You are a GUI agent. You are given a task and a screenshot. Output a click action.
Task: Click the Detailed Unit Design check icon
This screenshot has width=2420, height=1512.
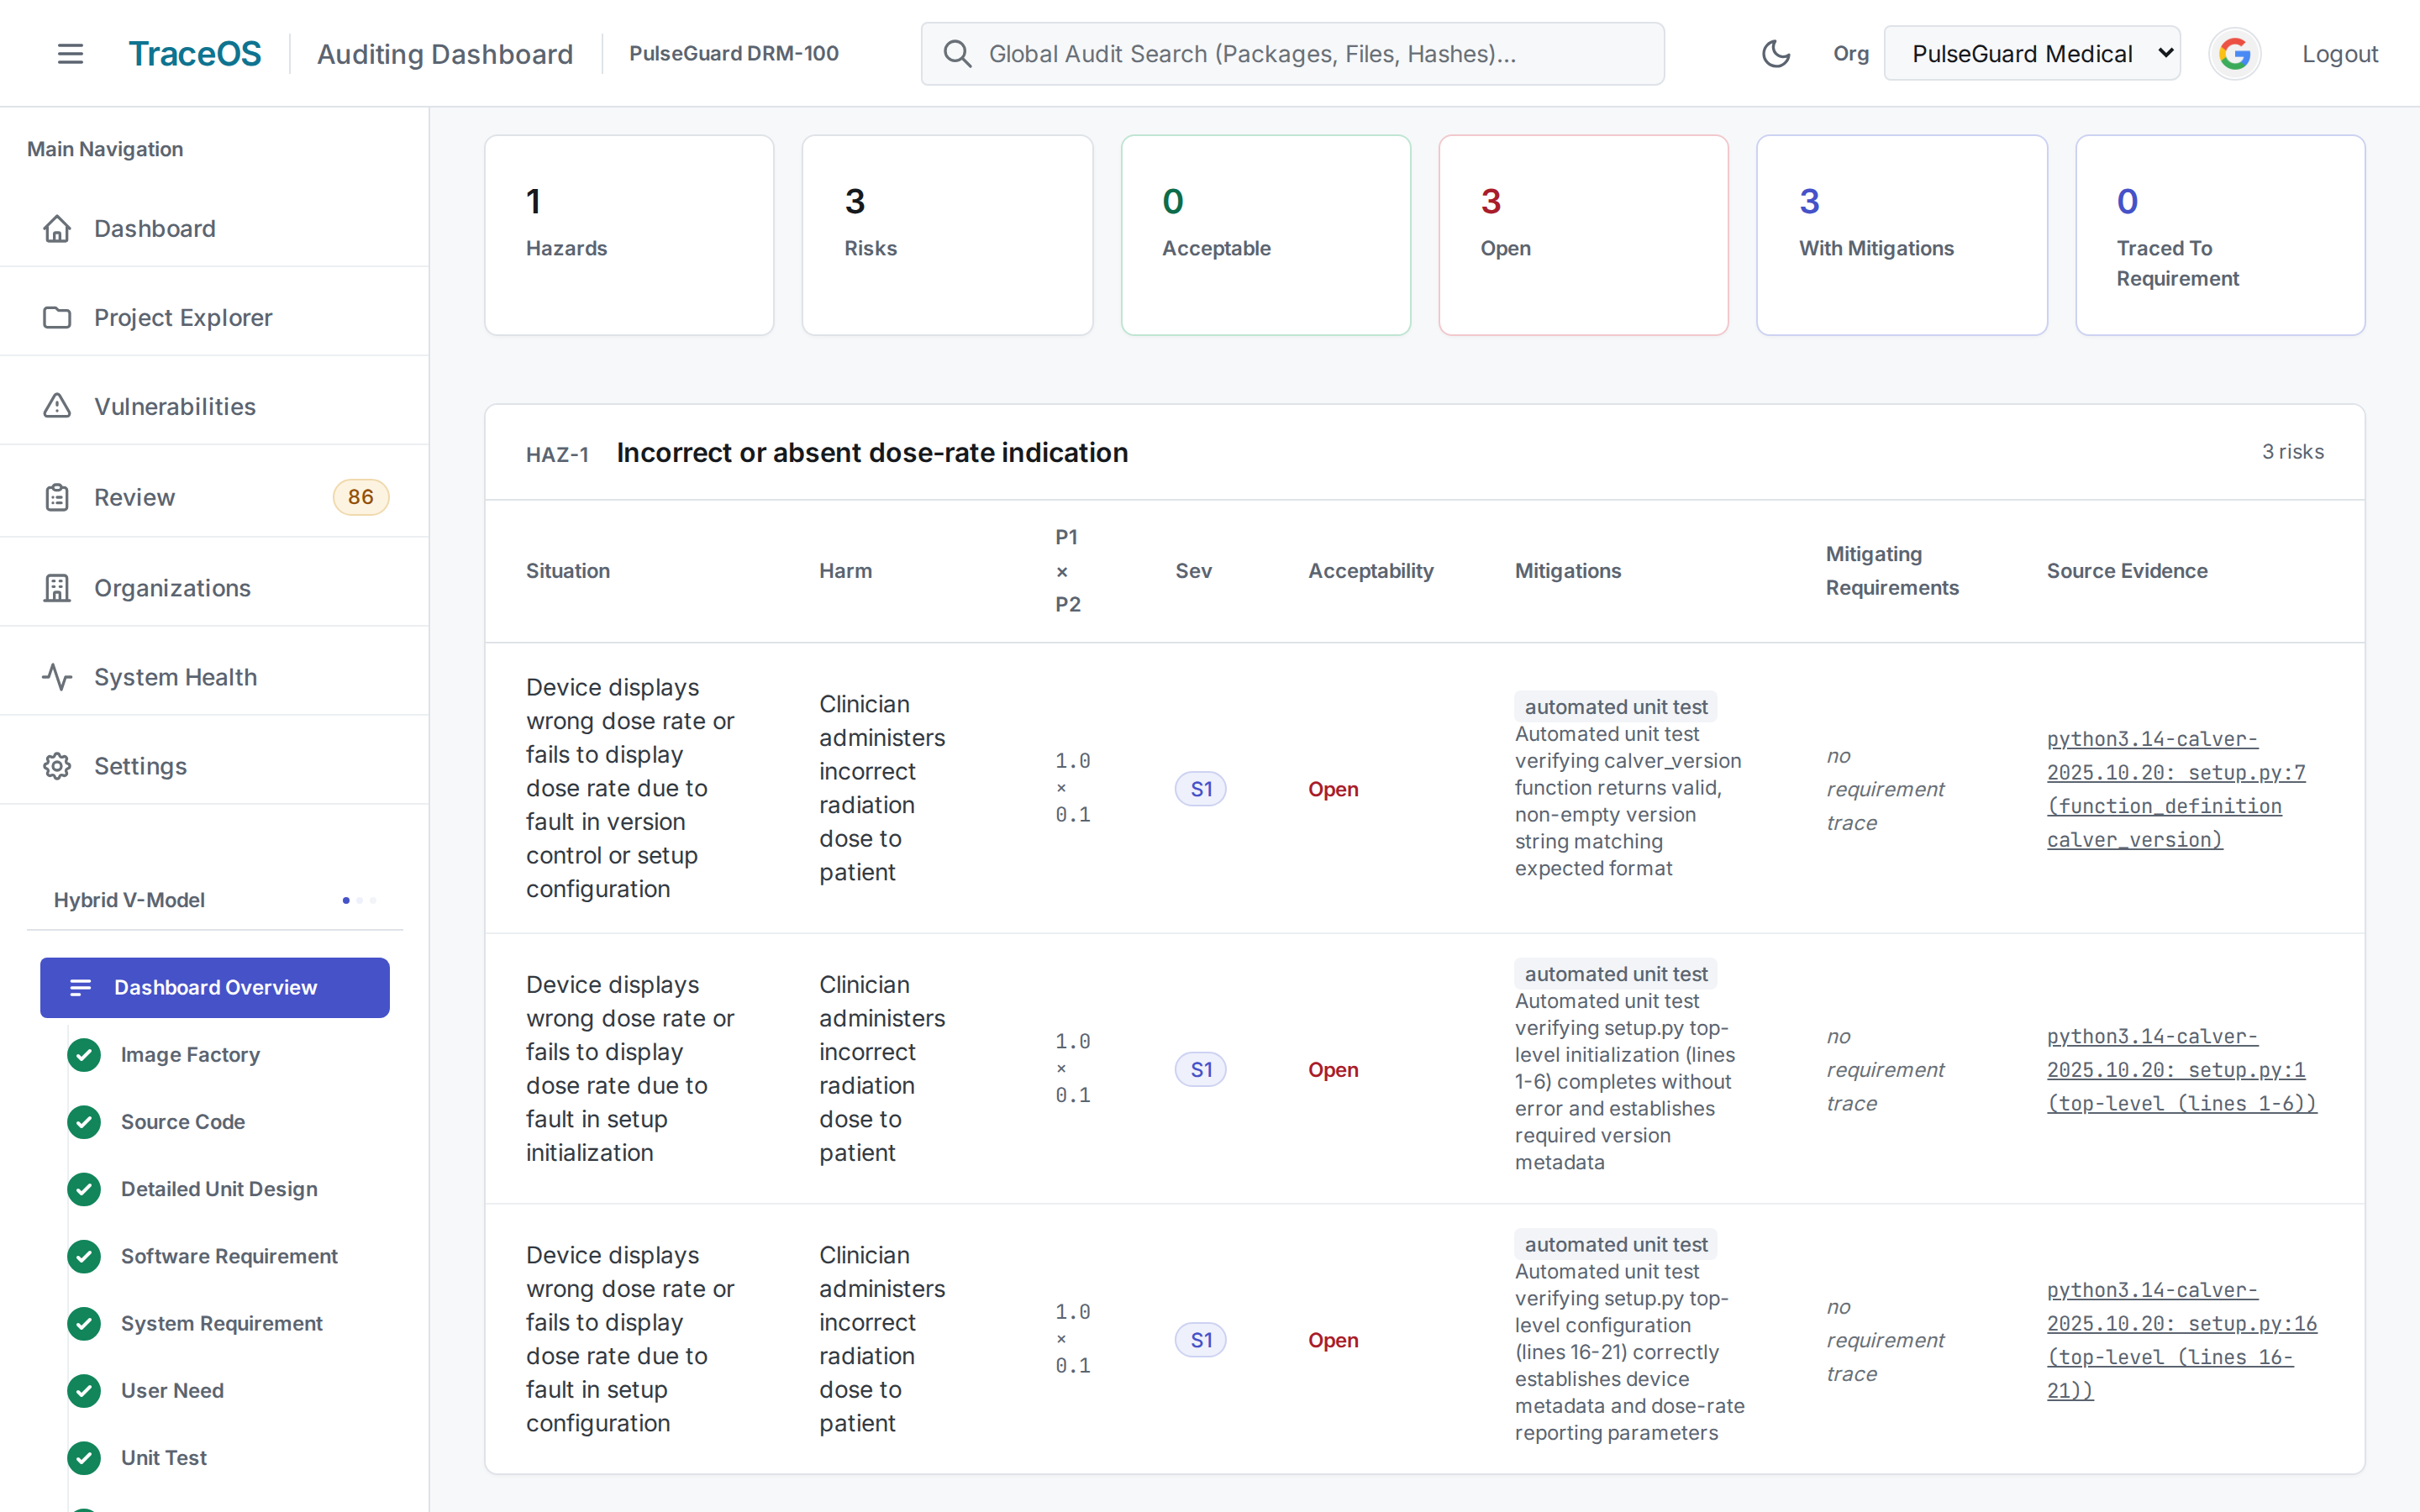(x=84, y=1189)
